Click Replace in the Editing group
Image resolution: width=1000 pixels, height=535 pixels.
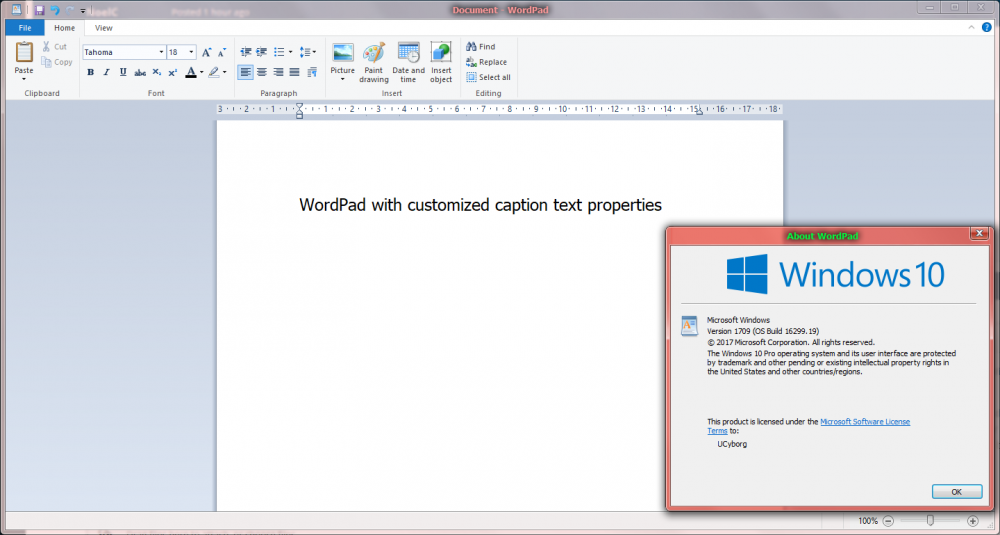point(486,62)
